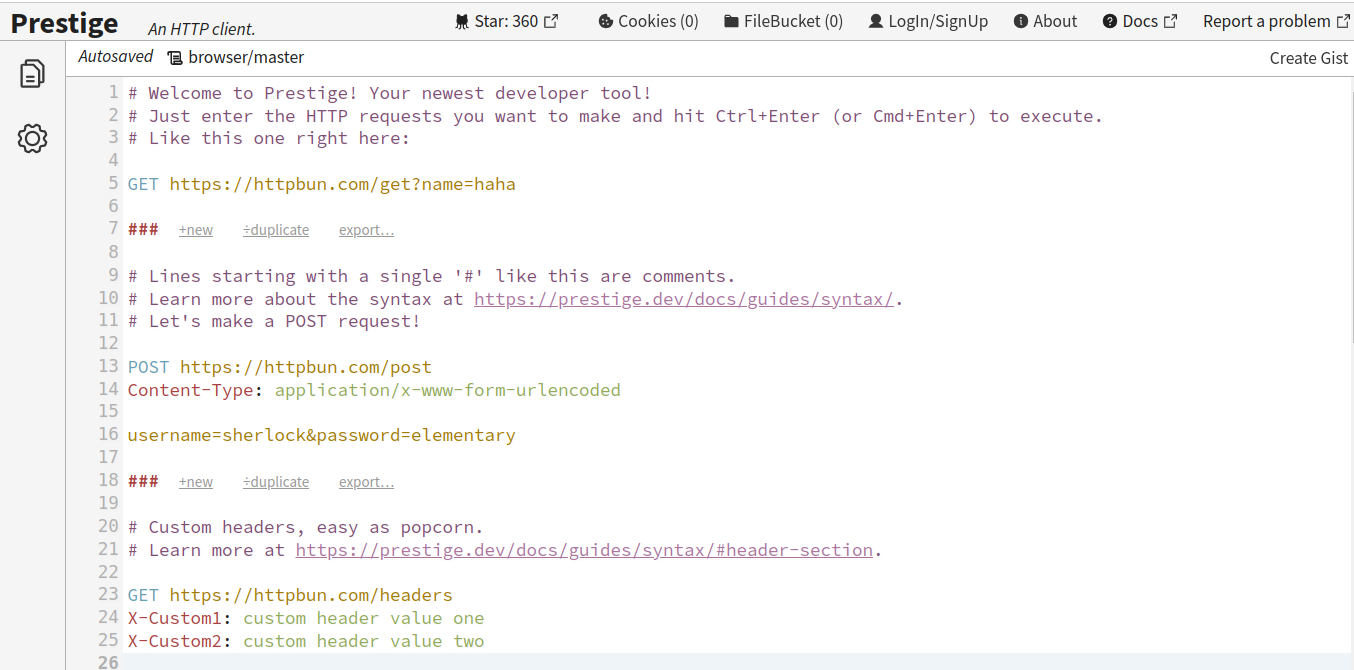Click the POST https://httpbun.com/post line
The image size is (1354, 670).
pyautogui.click(x=280, y=367)
